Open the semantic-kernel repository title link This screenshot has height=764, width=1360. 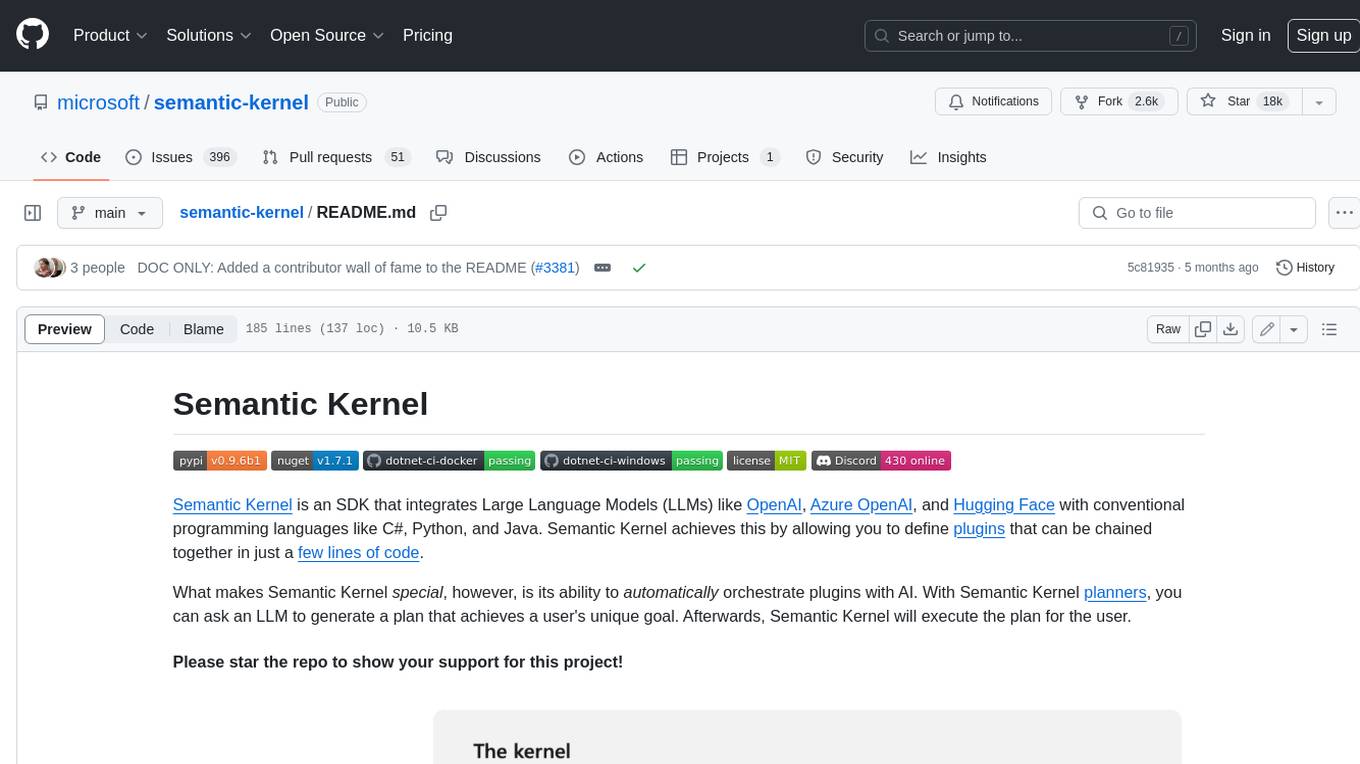coord(231,102)
